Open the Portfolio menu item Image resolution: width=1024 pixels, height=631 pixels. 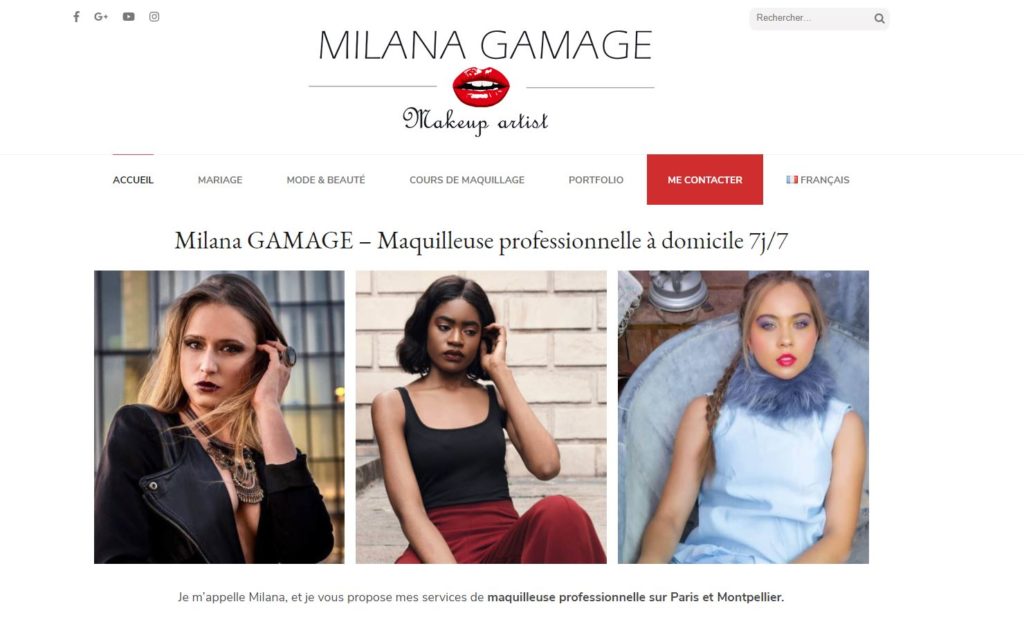pyautogui.click(x=596, y=180)
